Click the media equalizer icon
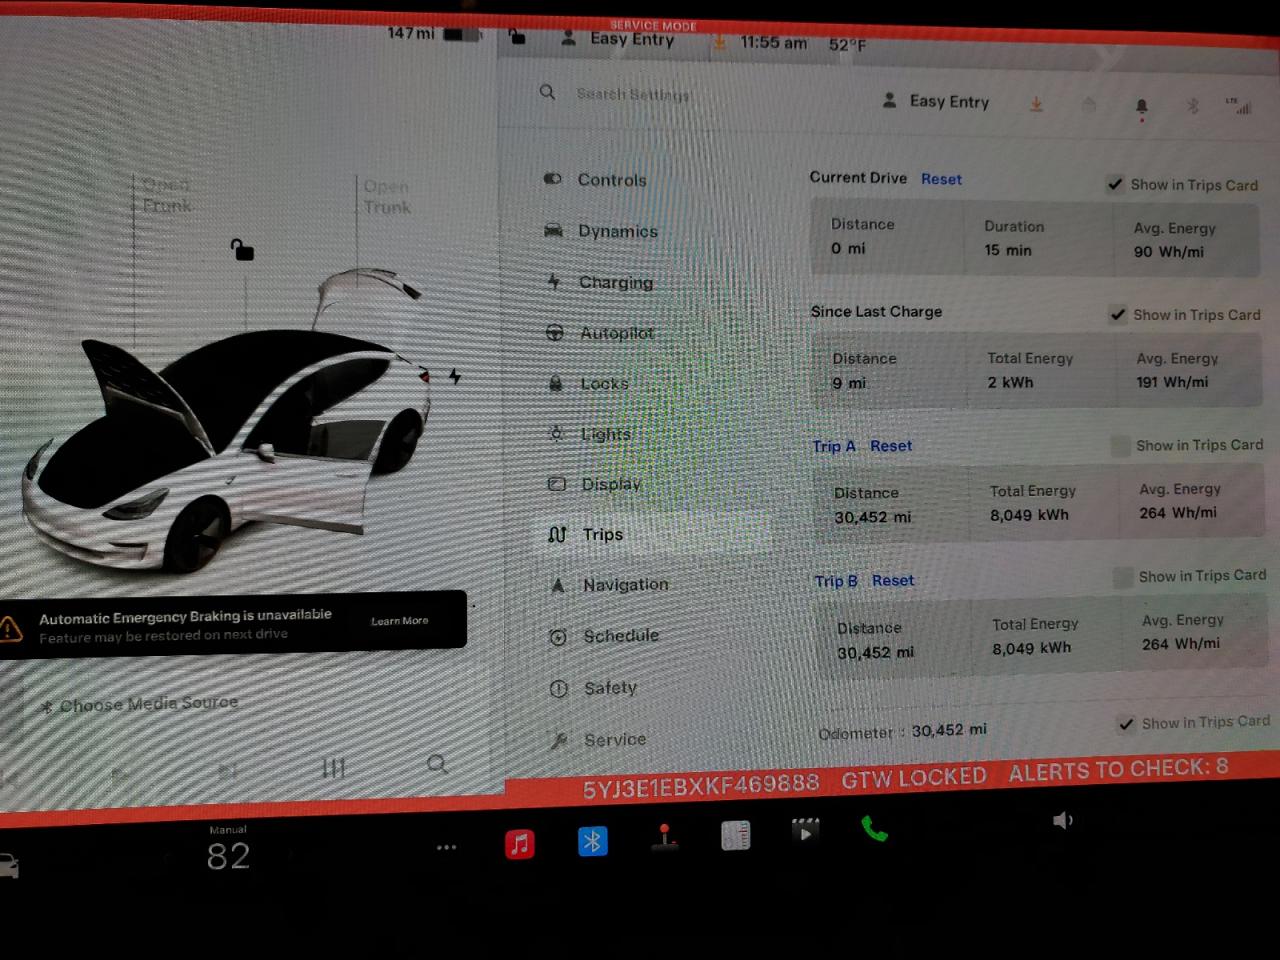Image resolution: width=1280 pixels, height=960 pixels. click(x=333, y=768)
